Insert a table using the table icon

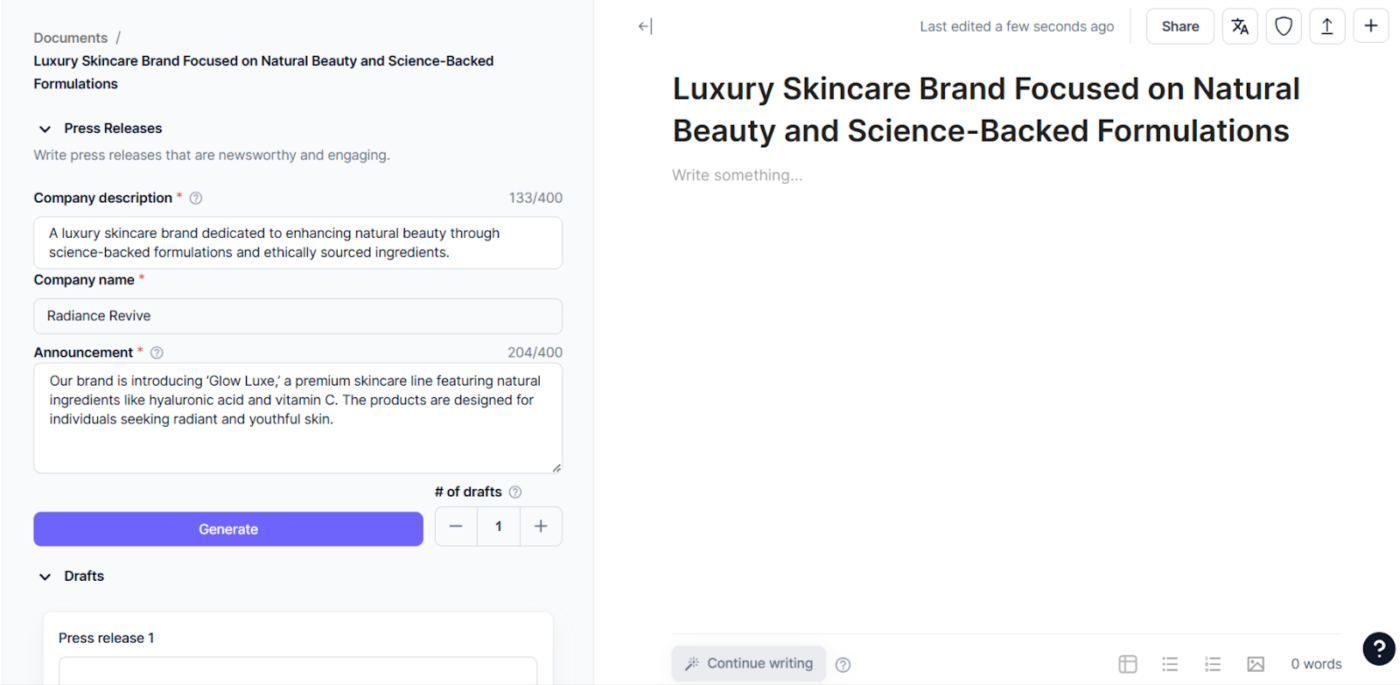click(1127, 664)
